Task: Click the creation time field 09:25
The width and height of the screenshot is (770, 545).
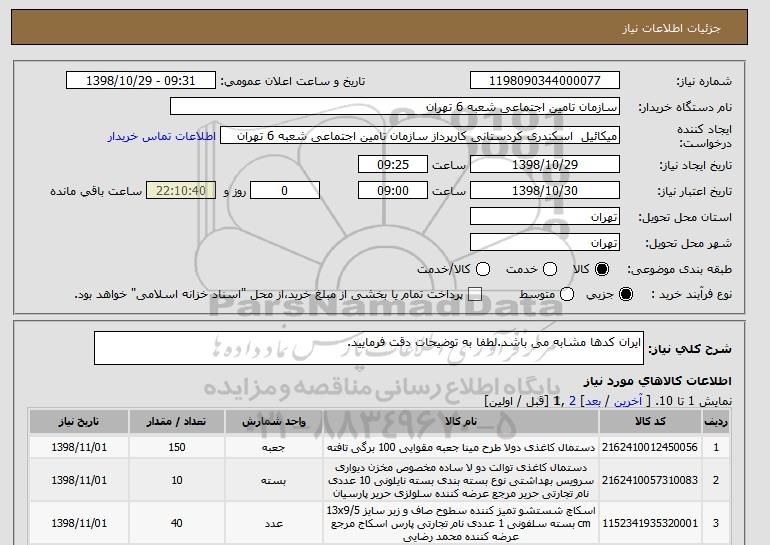Action: point(393,164)
